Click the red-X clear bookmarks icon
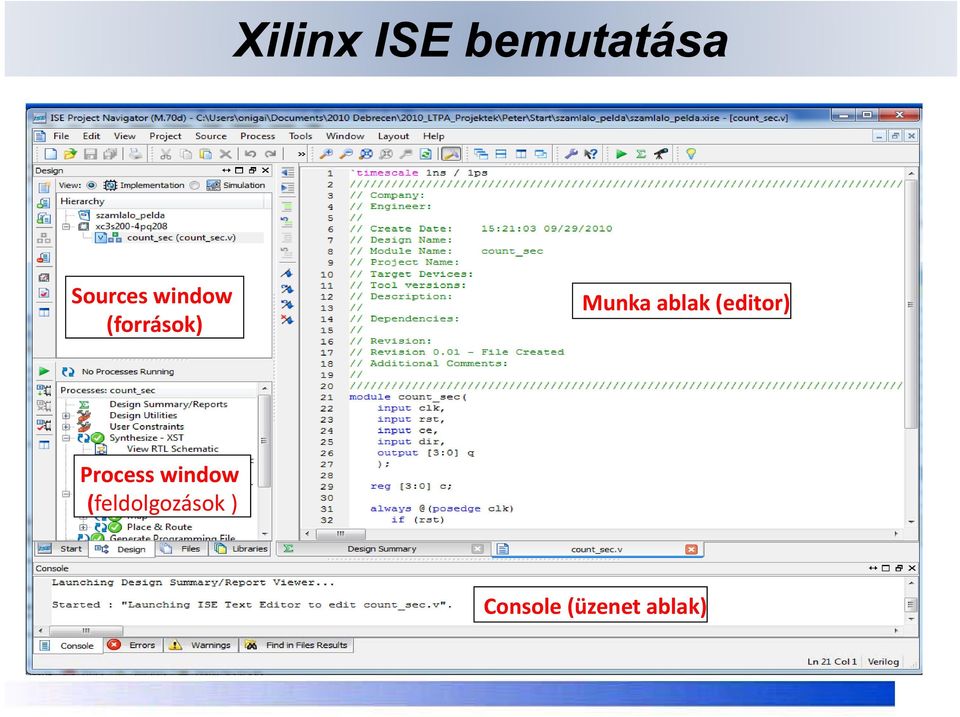Image resolution: width=960 pixels, height=717 pixels. pos(287,319)
